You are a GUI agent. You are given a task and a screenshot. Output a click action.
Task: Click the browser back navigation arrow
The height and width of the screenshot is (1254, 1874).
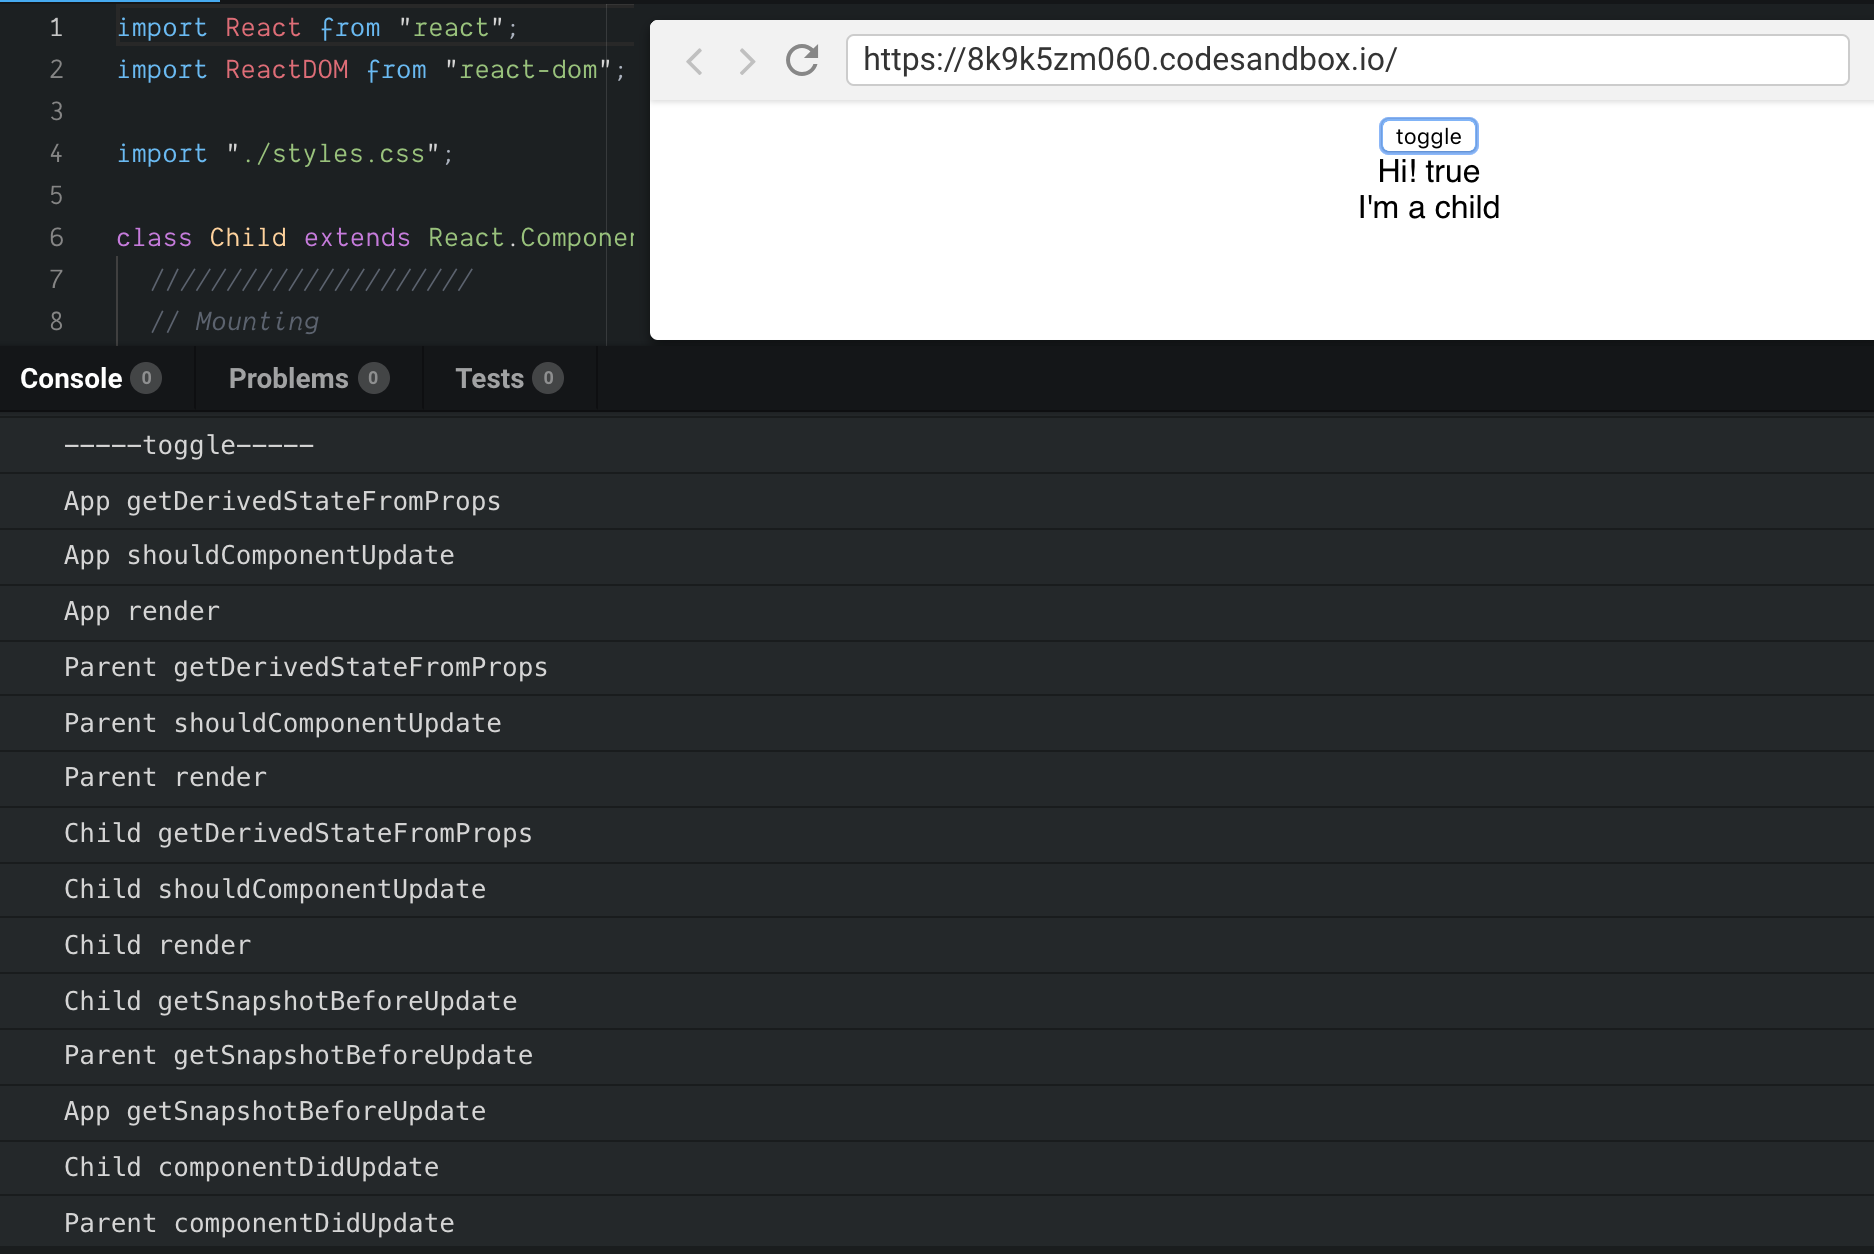[694, 61]
